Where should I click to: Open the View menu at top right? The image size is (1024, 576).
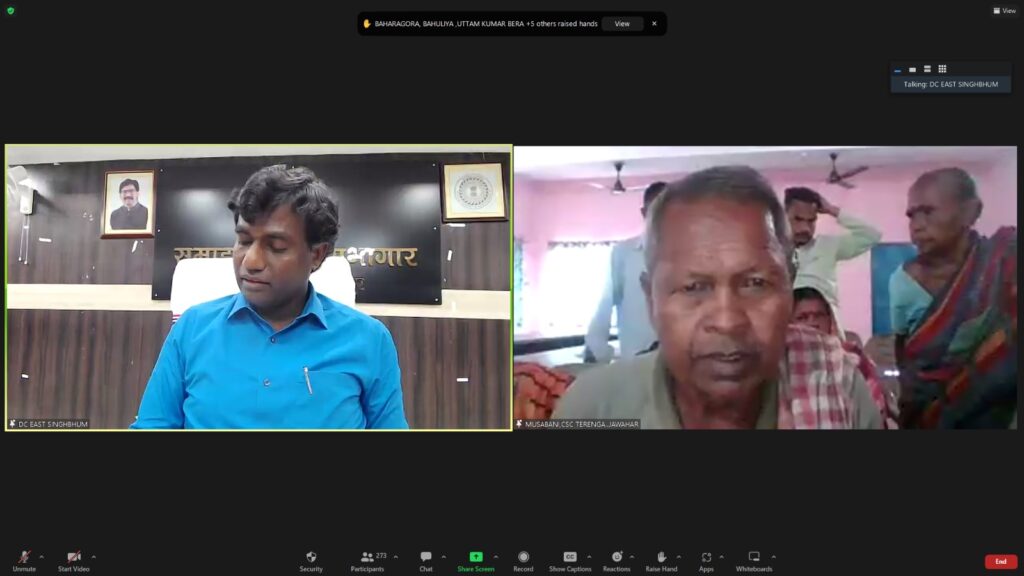tap(1004, 11)
